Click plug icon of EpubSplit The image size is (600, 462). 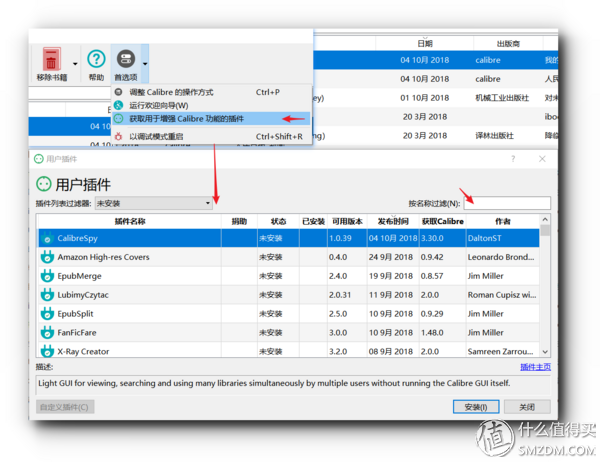pyautogui.click(x=47, y=313)
